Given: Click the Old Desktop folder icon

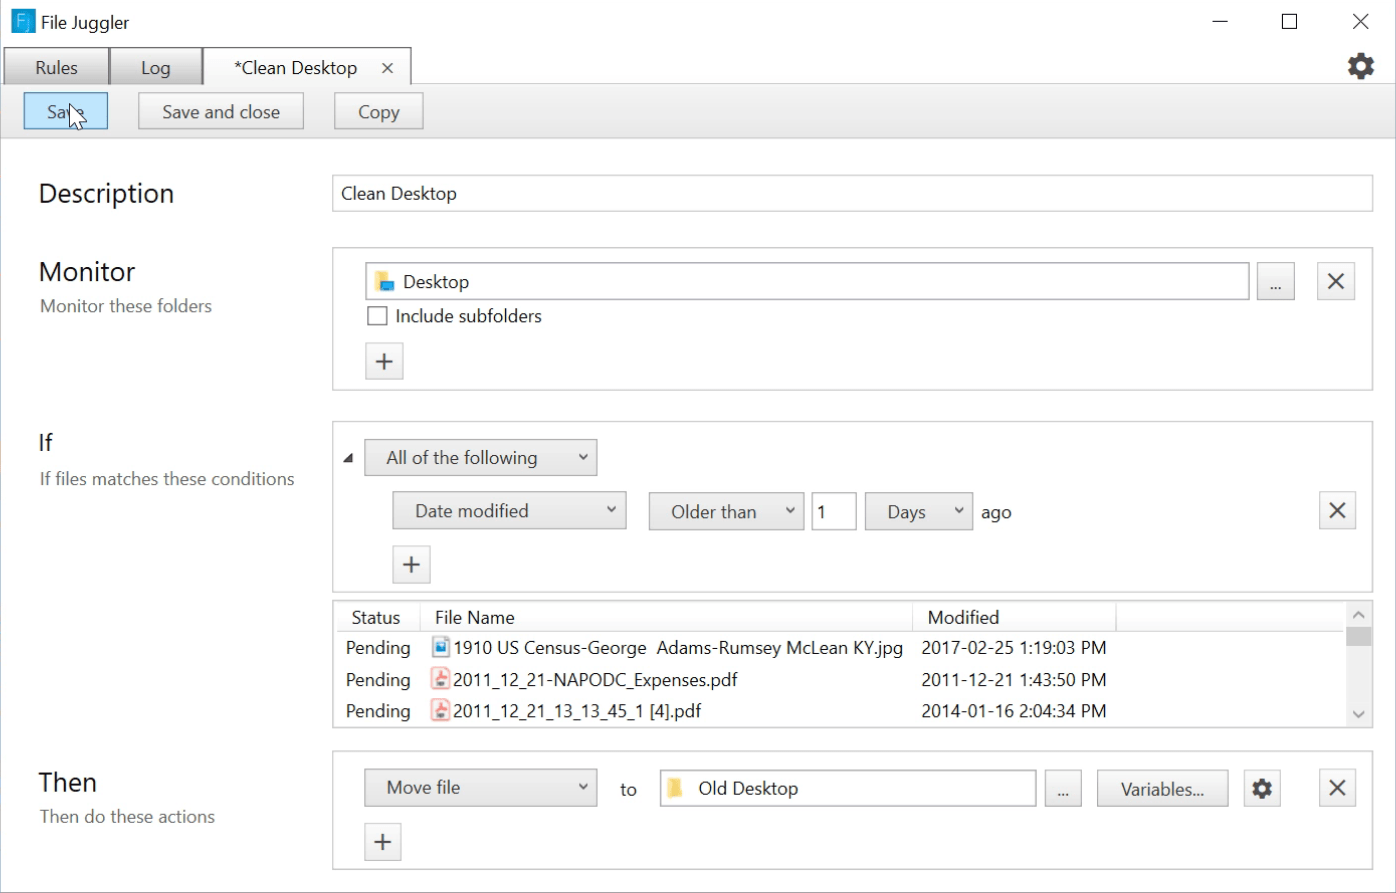Looking at the screenshot, I should (x=675, y=788).
